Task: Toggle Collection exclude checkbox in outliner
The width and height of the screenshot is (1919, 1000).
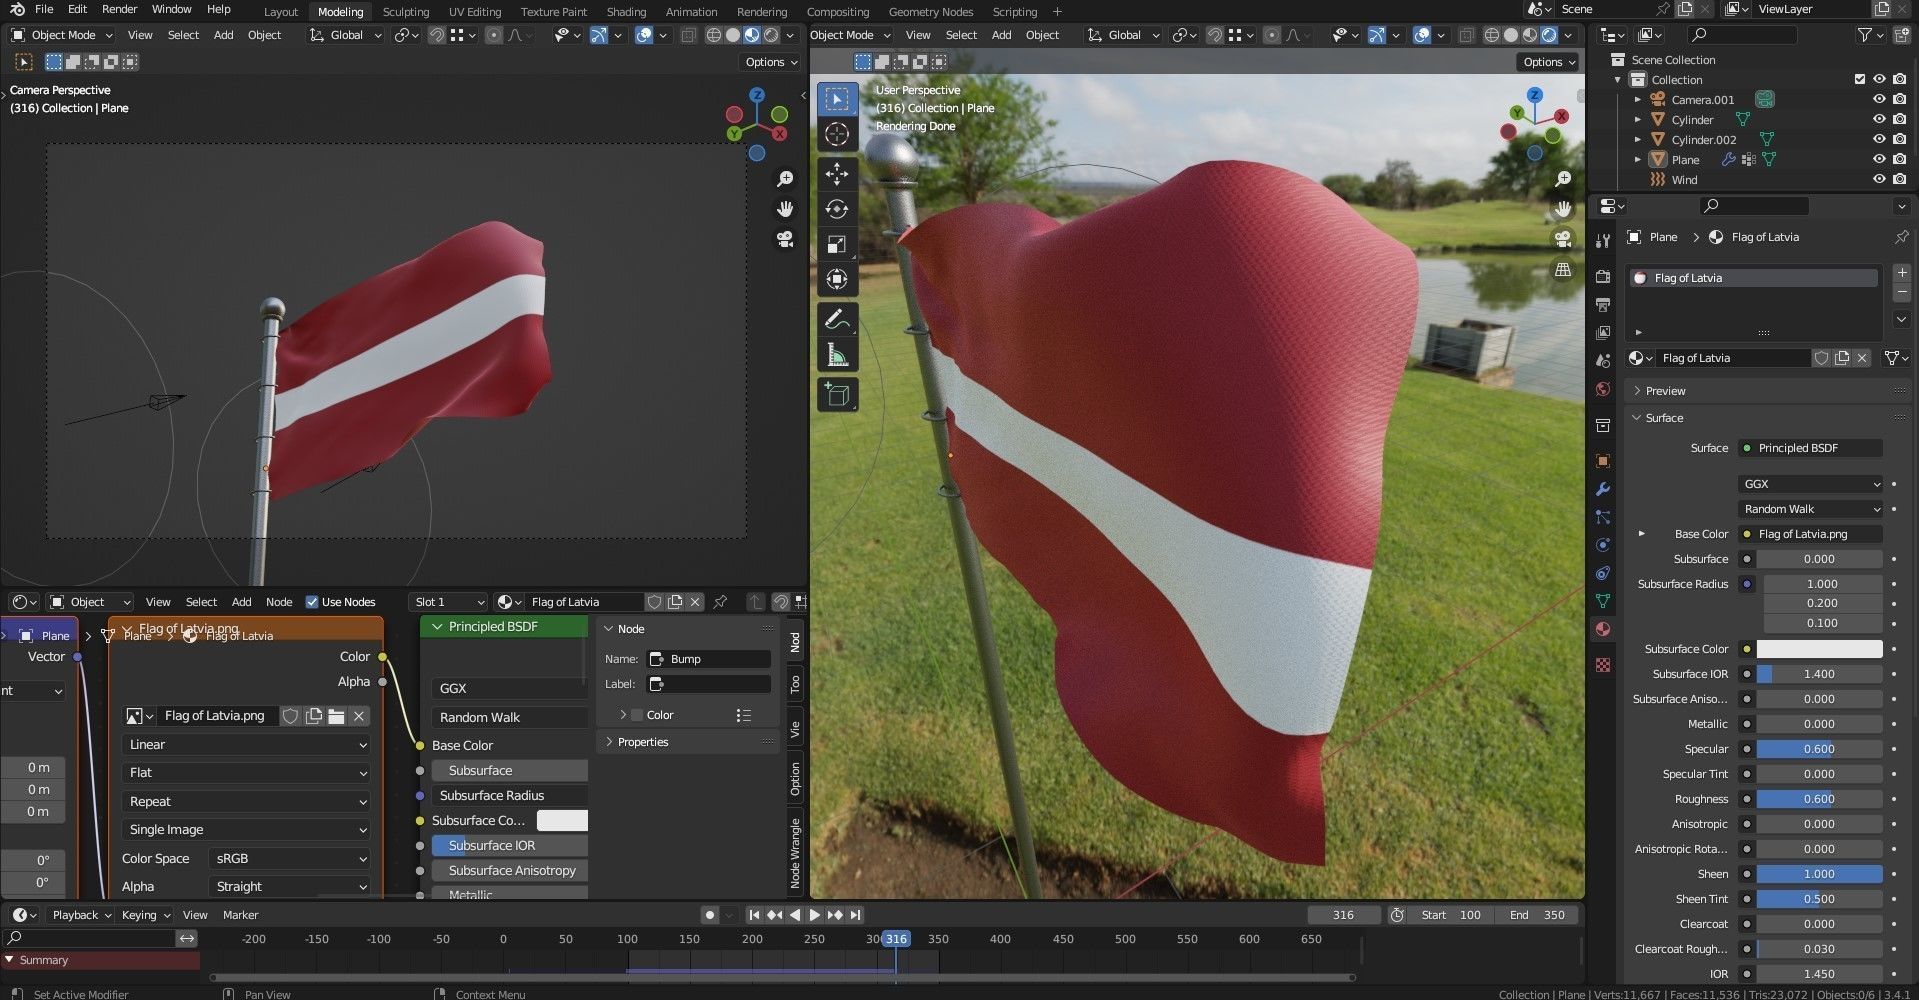Action: 1860,80
